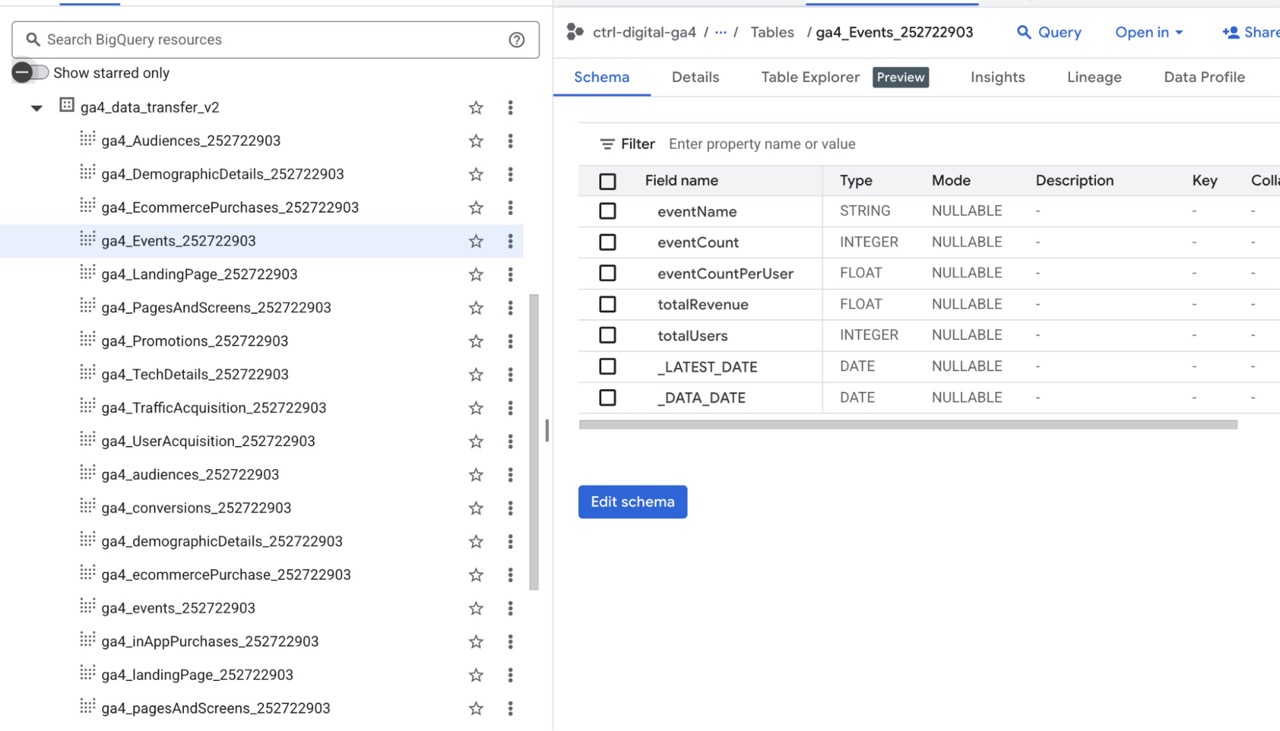The width and height of the screenshot is (1280, 731).
Task: Click the table icon beside ga4_Promotions_252722903
Action: coord(88,340)
